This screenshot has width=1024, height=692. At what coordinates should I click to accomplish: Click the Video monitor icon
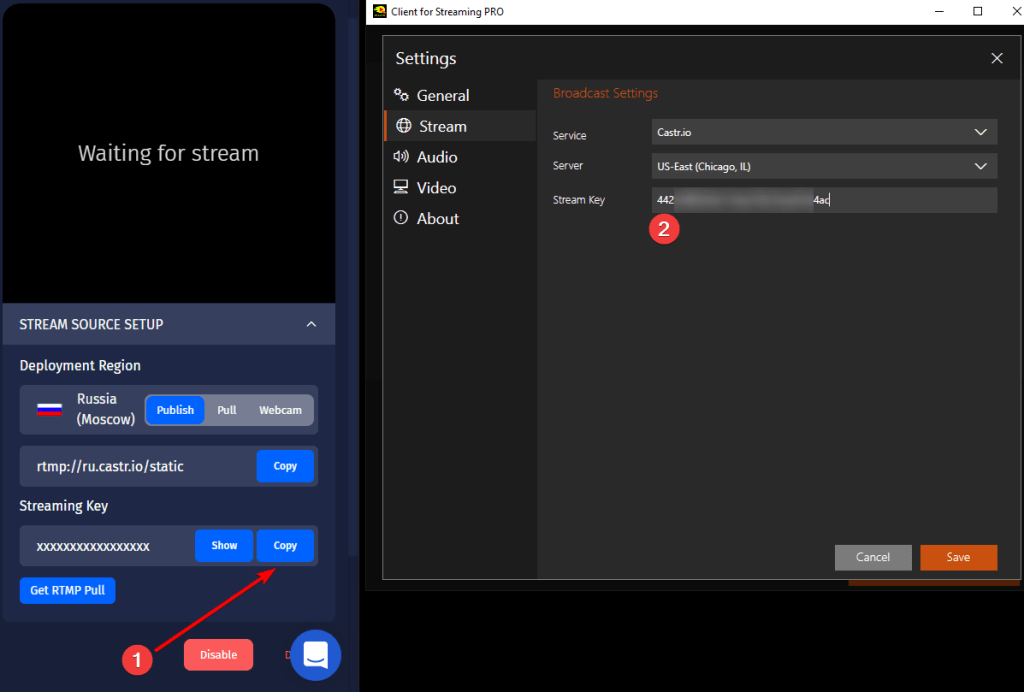click(402, 188)
